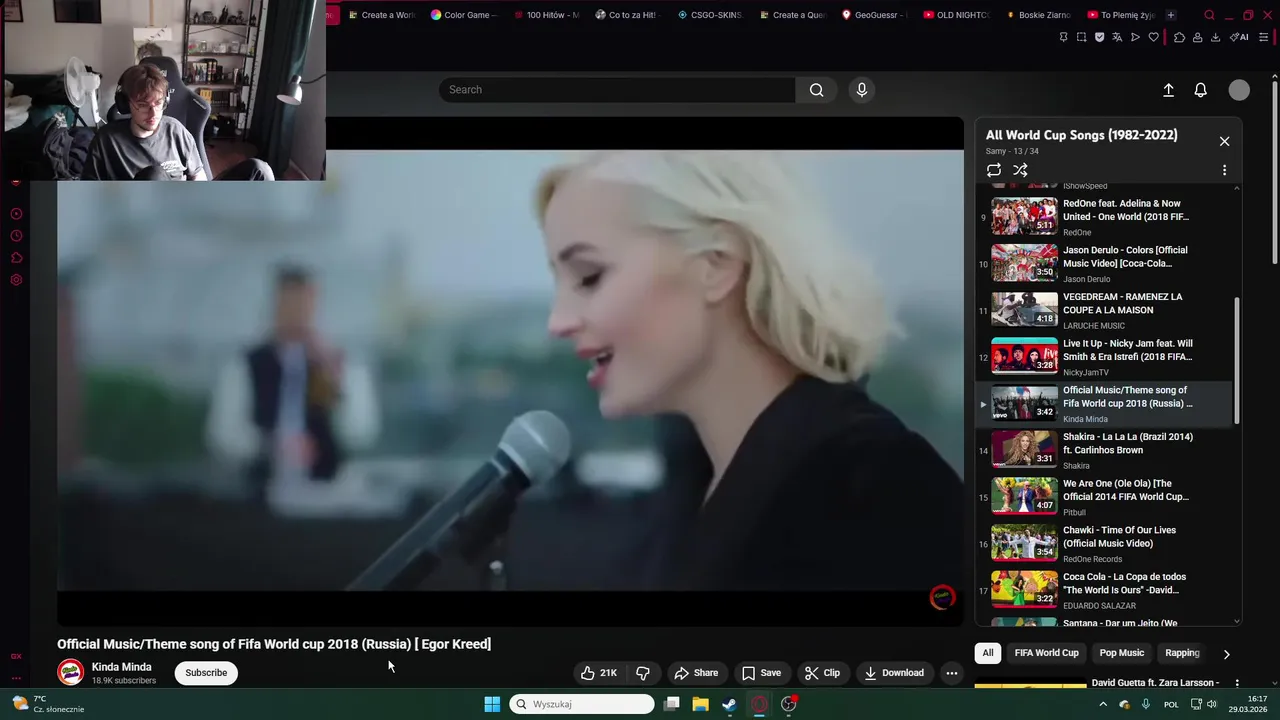Open the send/flow arrow icon
This screenshot has width=1280, height=720.
[x=1135, y=37]
